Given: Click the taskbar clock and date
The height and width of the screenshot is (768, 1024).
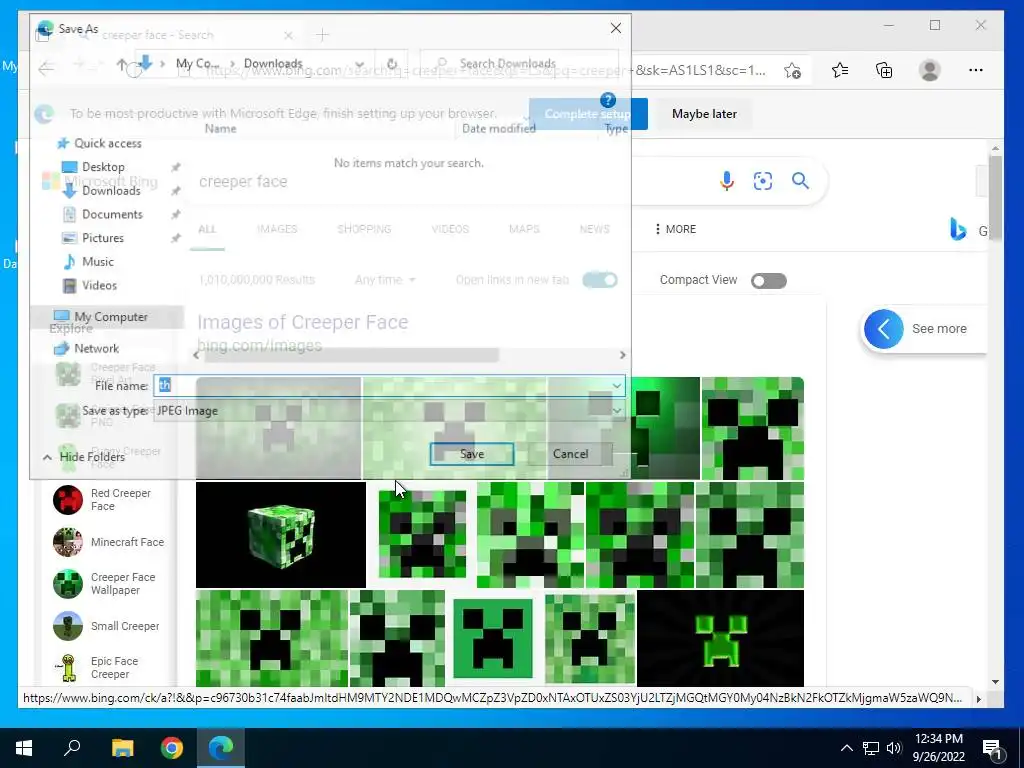Looking at the screenshot, I should click(x=938, y=748).
